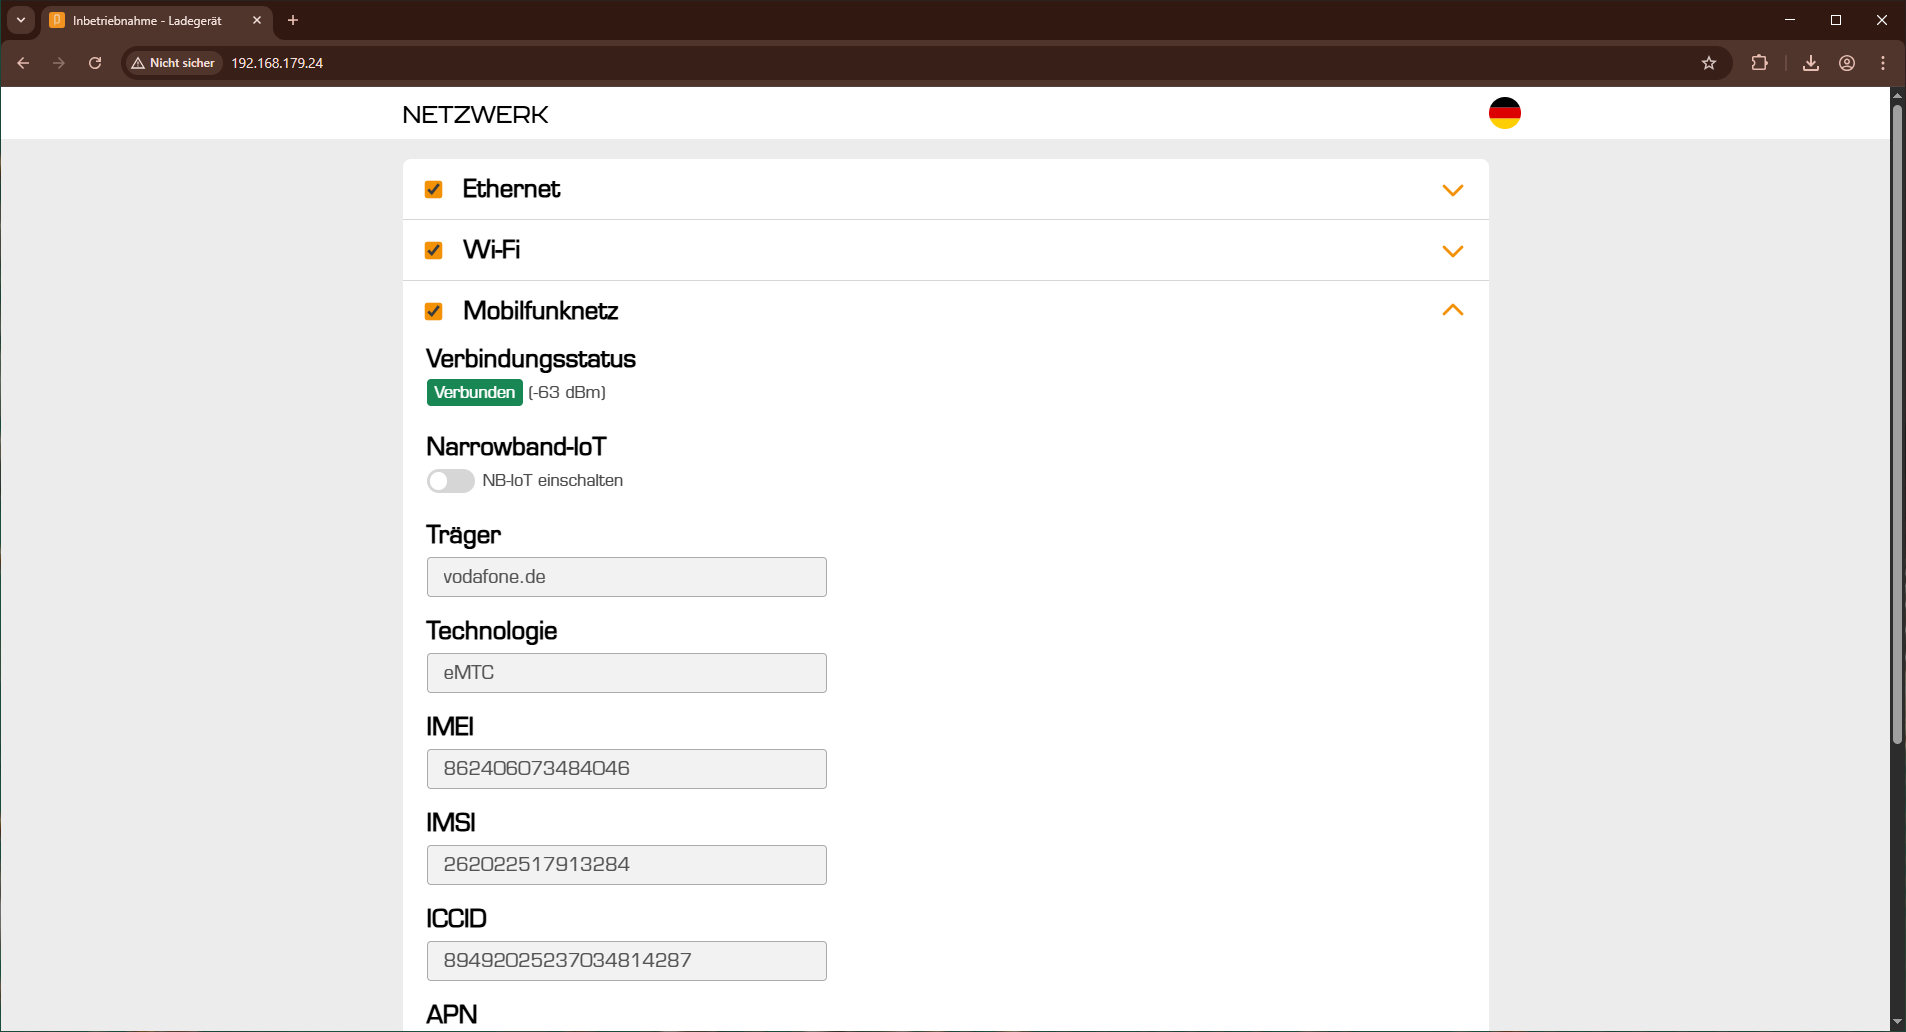The height and width of the screenshot is (1032, 1906).
Task: Open a new browser tab
Action: coord(293,20)
